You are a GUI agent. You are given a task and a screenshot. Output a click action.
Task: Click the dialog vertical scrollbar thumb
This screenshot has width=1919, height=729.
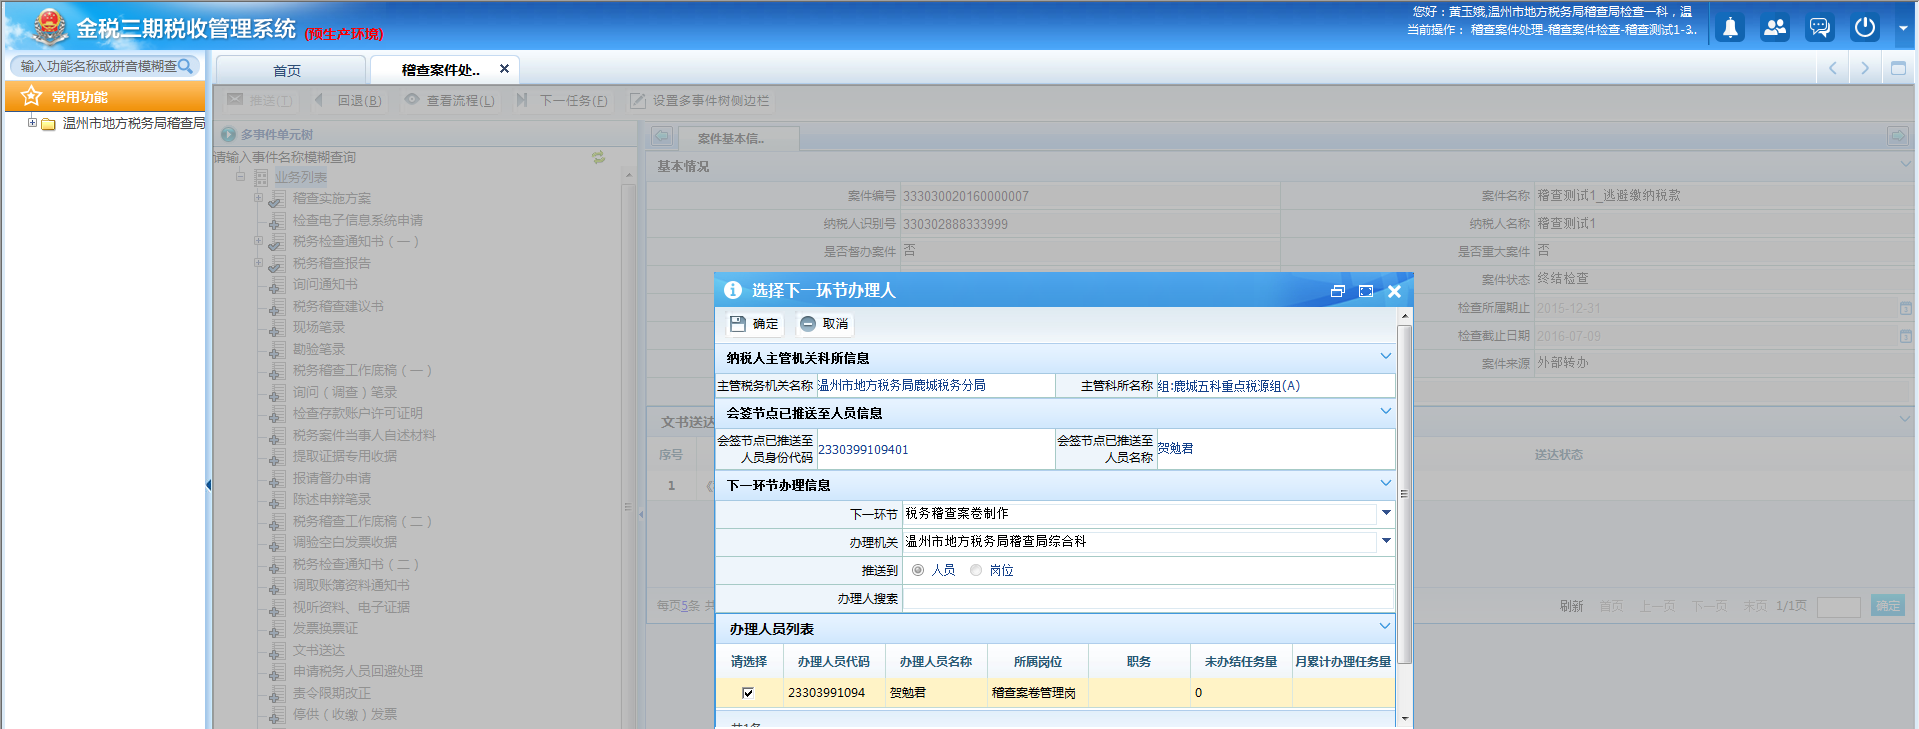(1404, 494)
